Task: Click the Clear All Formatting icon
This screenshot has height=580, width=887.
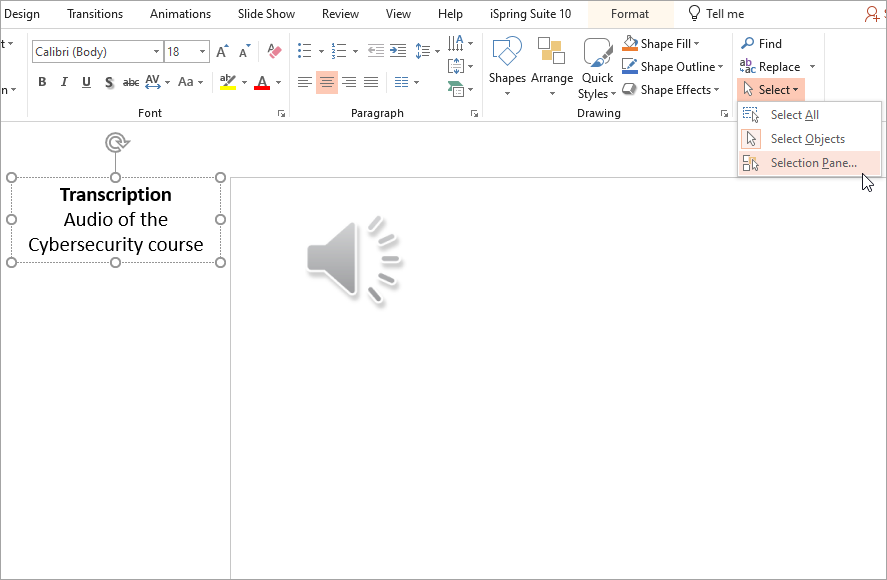Action: click(275, 52)
